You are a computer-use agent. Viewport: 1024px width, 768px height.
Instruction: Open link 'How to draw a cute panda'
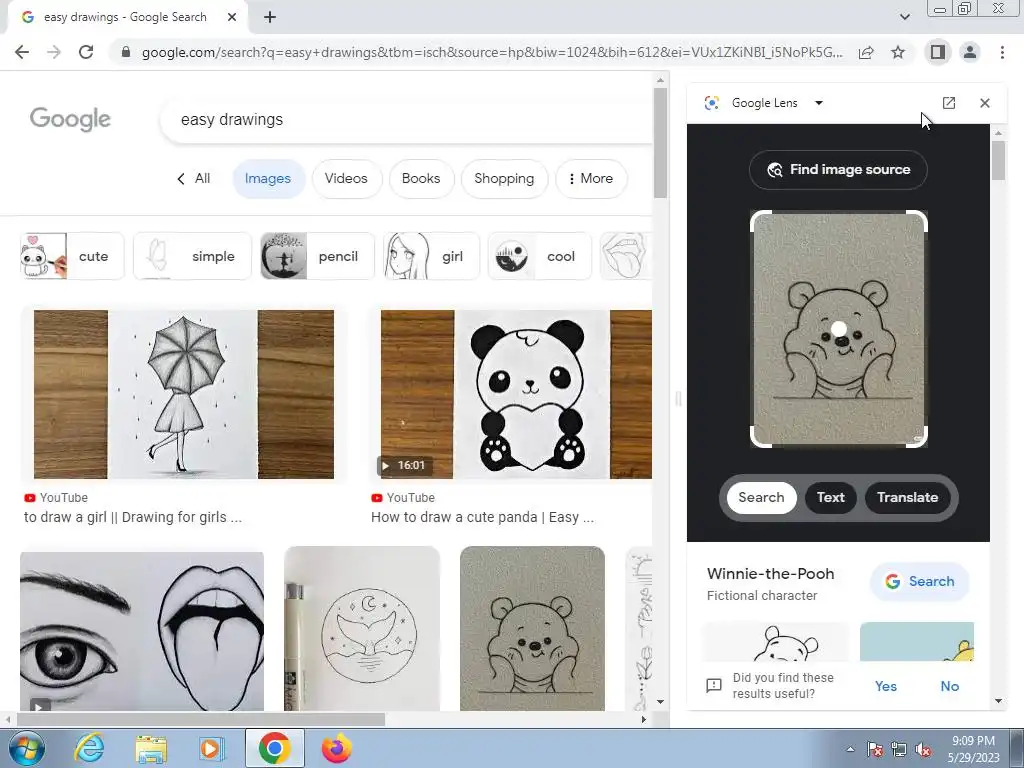pos(483,517)
